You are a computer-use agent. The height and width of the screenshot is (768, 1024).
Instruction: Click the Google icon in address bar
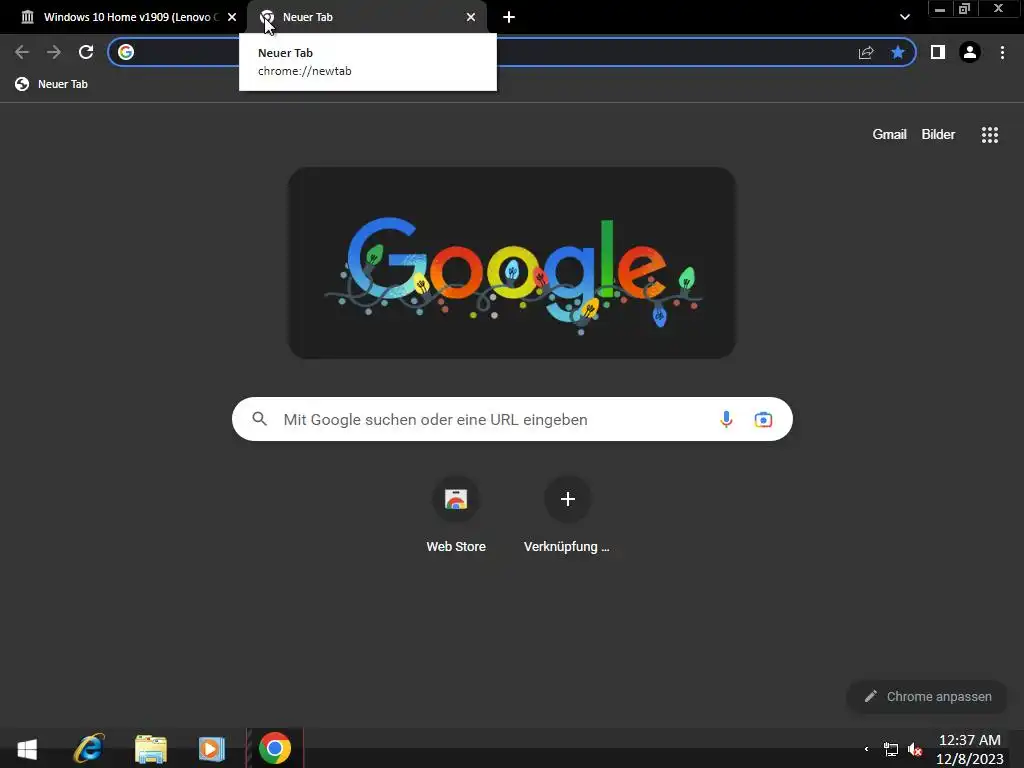click(126, 52)
